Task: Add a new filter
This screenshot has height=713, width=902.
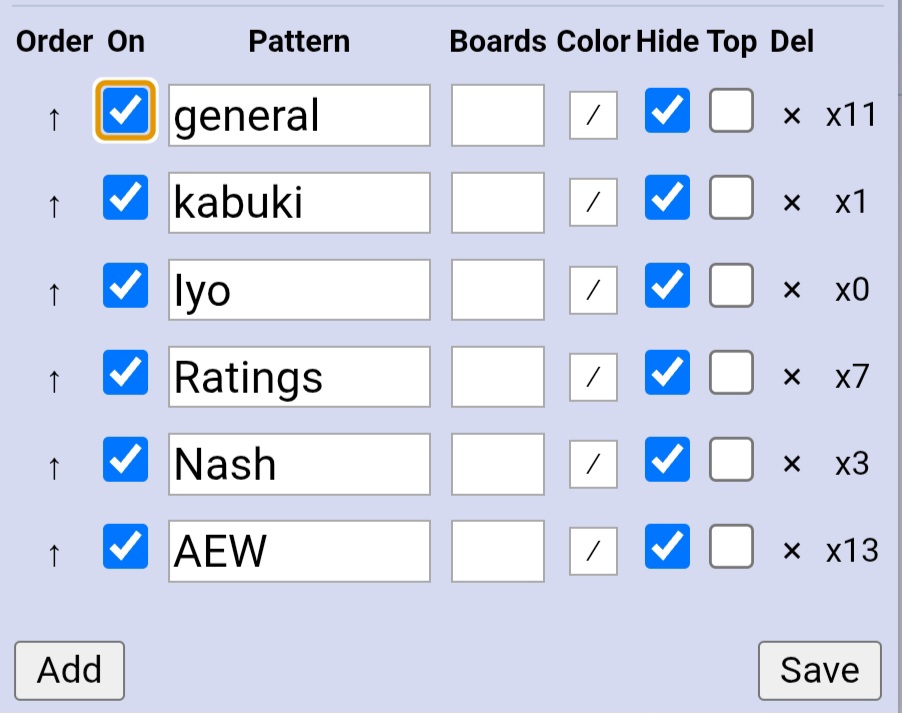Action: click(69, 670)
